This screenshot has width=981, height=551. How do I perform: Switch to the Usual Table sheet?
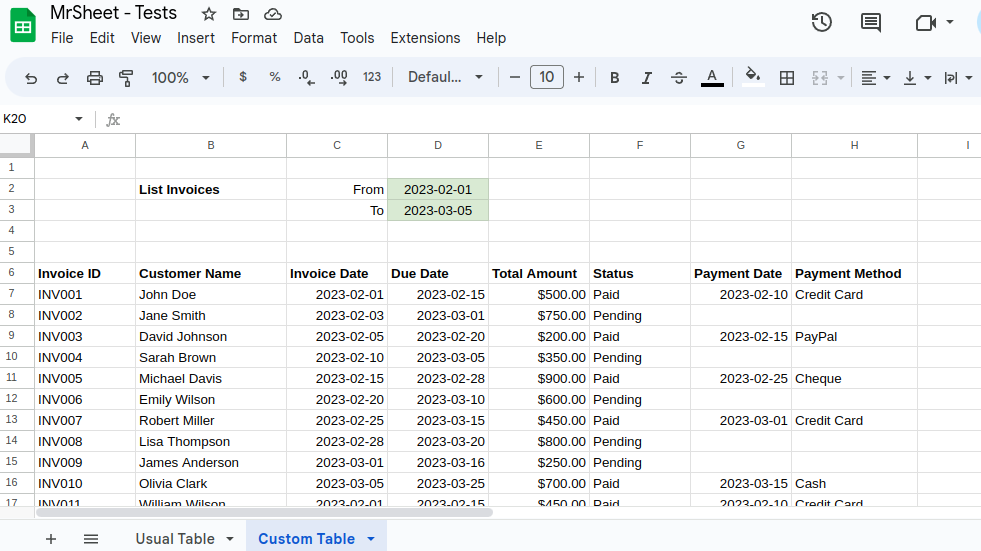175,538
